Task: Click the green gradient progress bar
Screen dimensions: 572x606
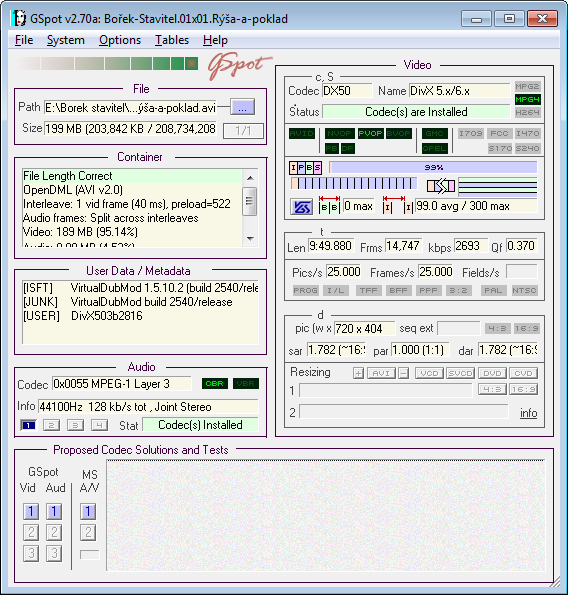Action: [x=107, y=63]
